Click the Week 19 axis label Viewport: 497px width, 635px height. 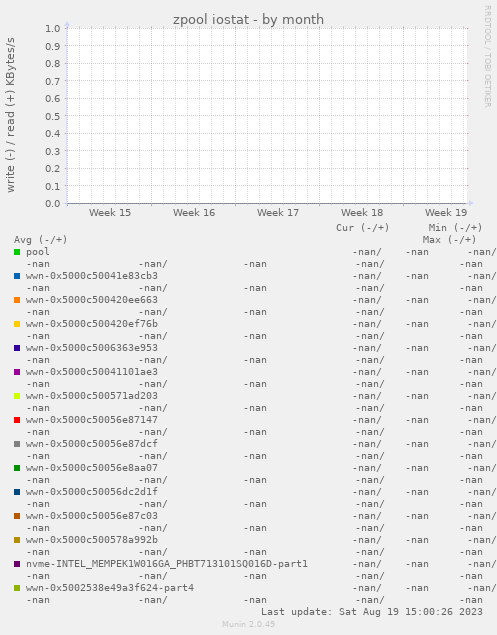tap(446, 213)
